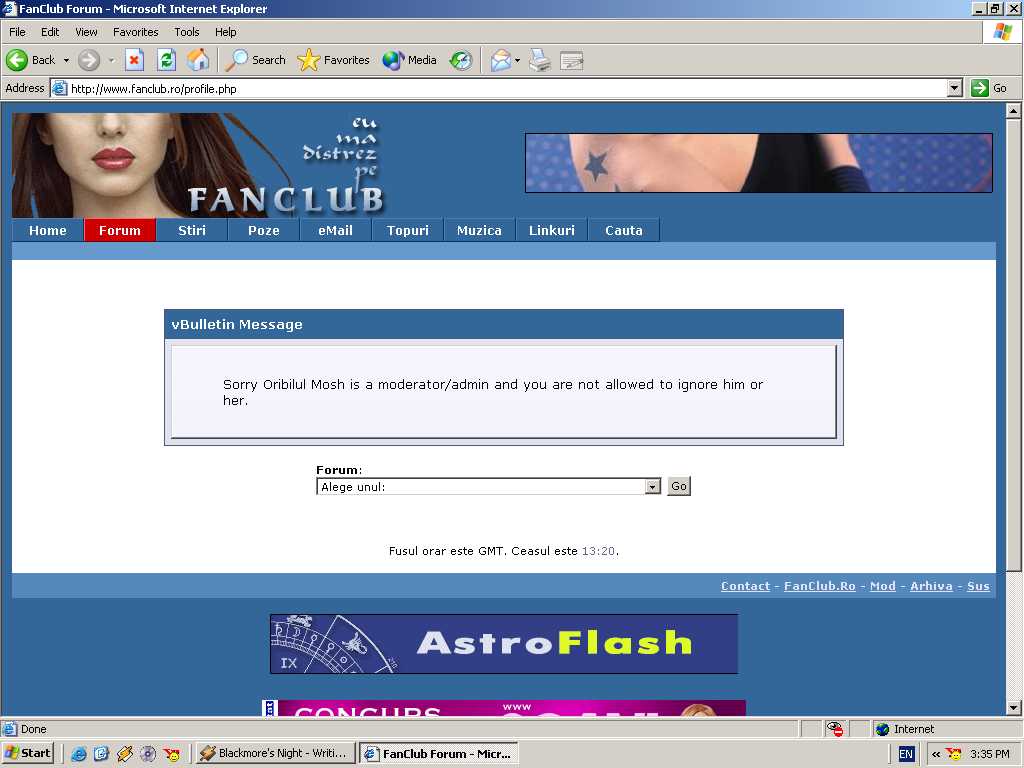Viewport: 1024px width, 768px height.
Task: Click the address URL field
Action: [507, 88]
